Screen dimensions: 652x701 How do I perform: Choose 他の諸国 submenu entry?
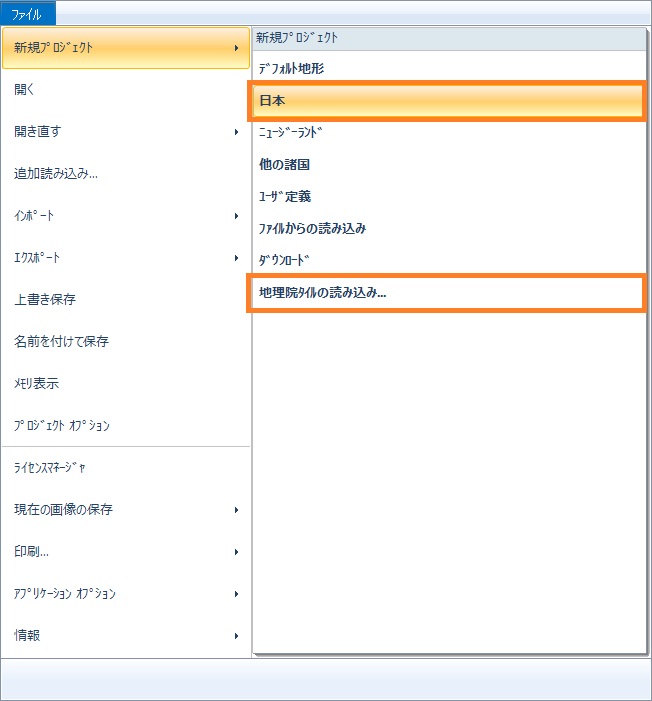449,165
